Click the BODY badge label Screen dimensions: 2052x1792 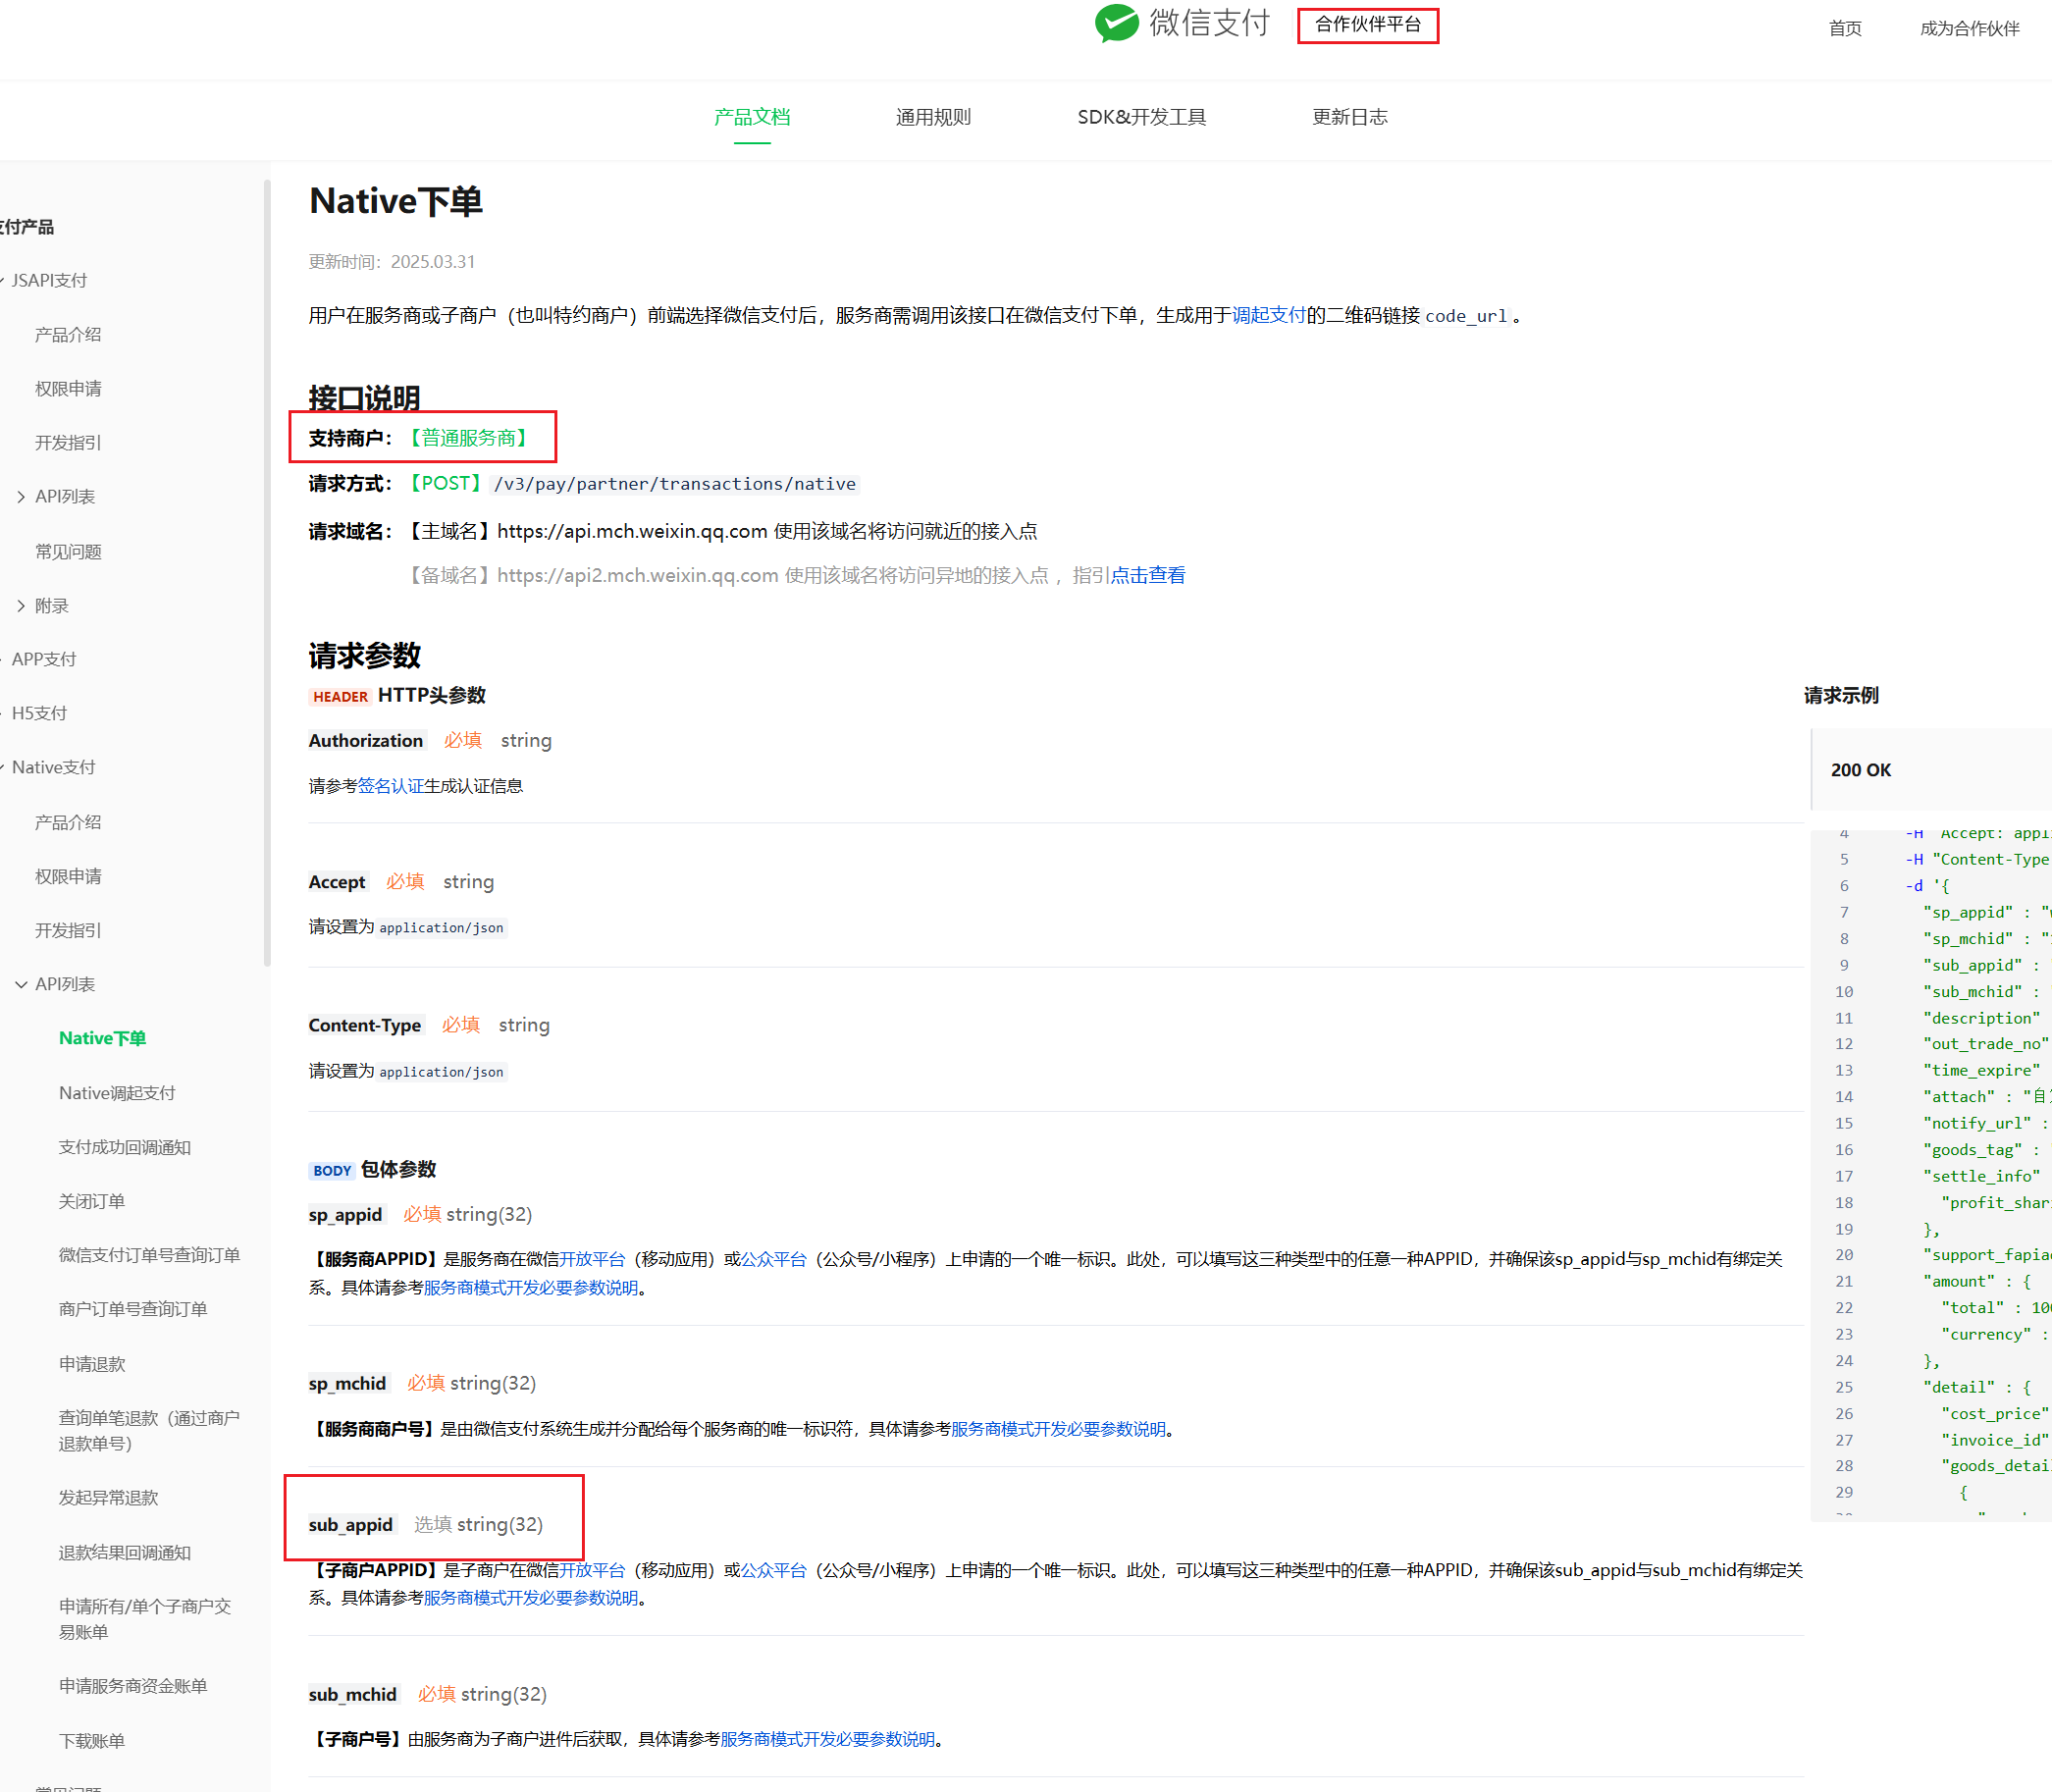tap(332, 1170)
